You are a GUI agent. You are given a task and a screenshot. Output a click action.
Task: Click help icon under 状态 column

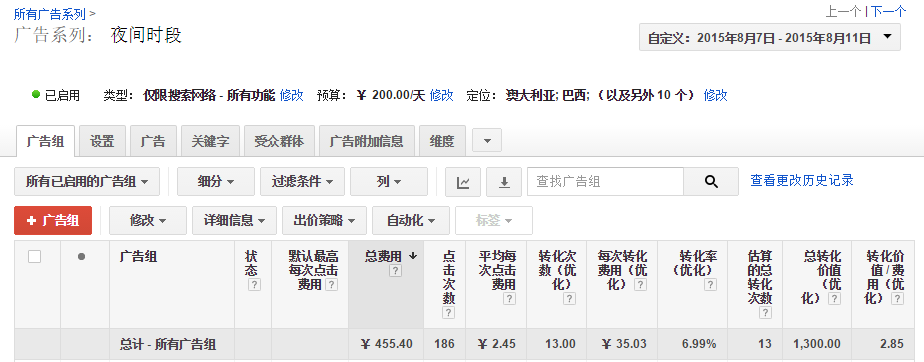254,285
